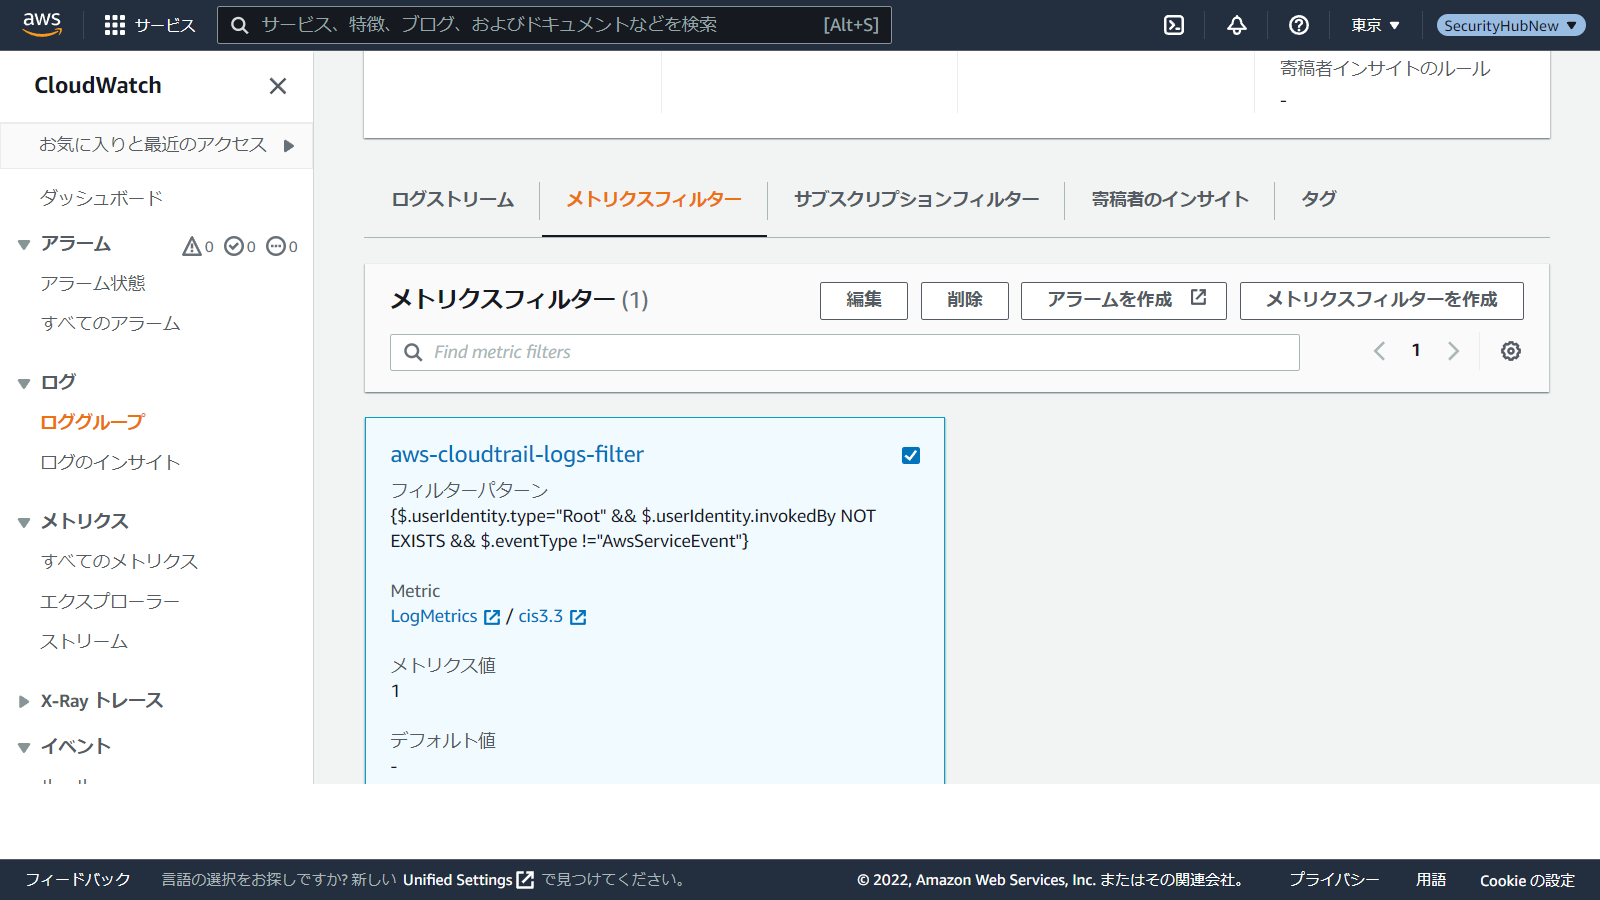Open metric filter preferences gear icon
1600x900 pixels.
point(1511,351)
